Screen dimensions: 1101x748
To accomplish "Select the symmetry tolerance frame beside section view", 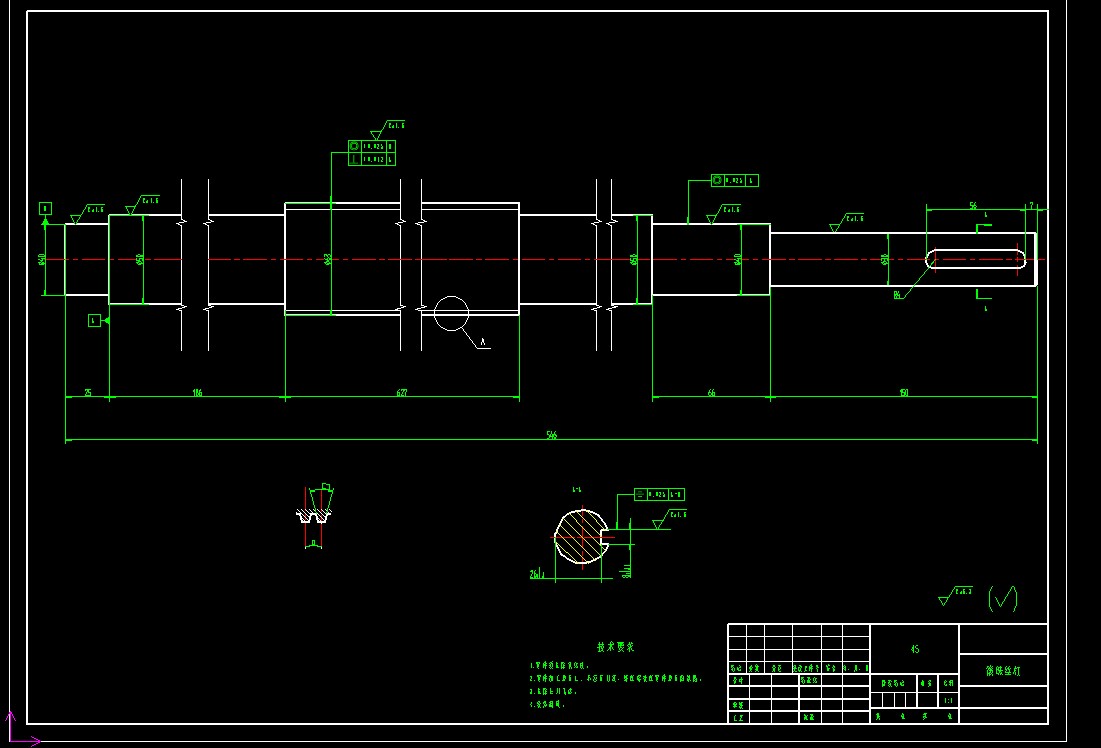I will pos(659,494).
